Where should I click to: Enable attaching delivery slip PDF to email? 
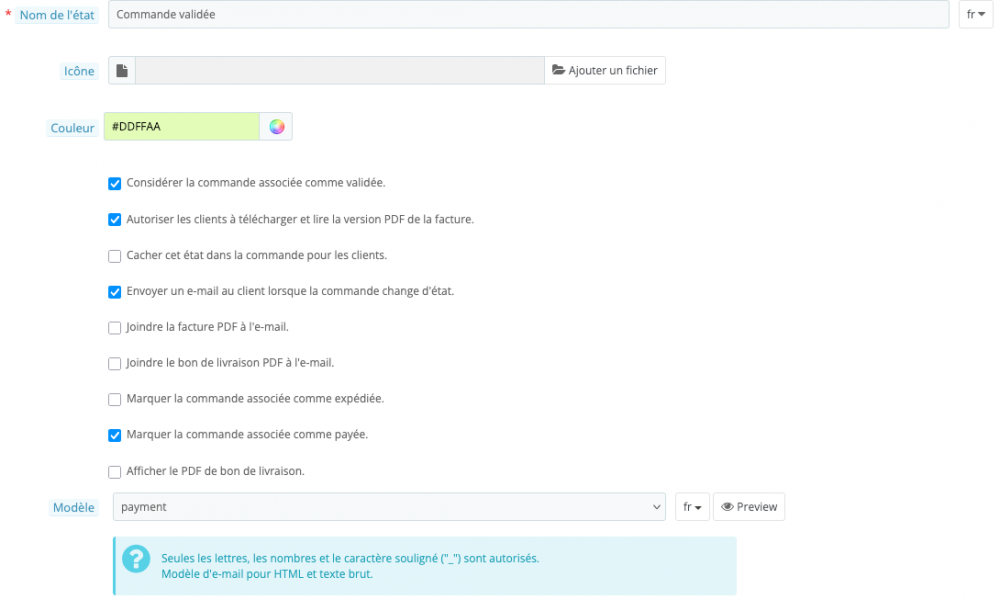[x=114, y=363]
